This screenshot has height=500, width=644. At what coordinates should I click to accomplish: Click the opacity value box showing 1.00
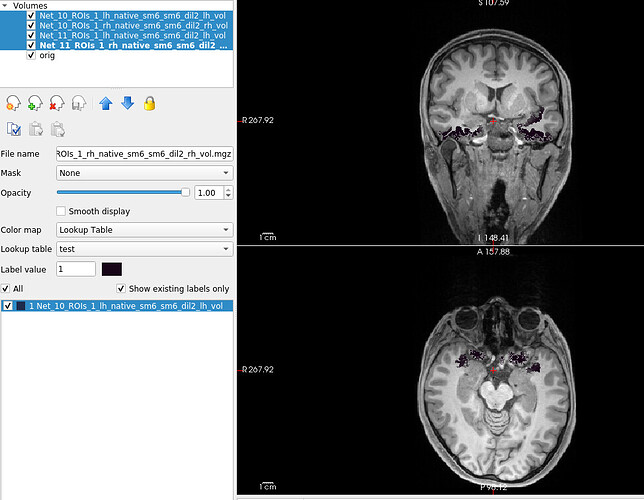pyautogui.click(x=209, y=193)
